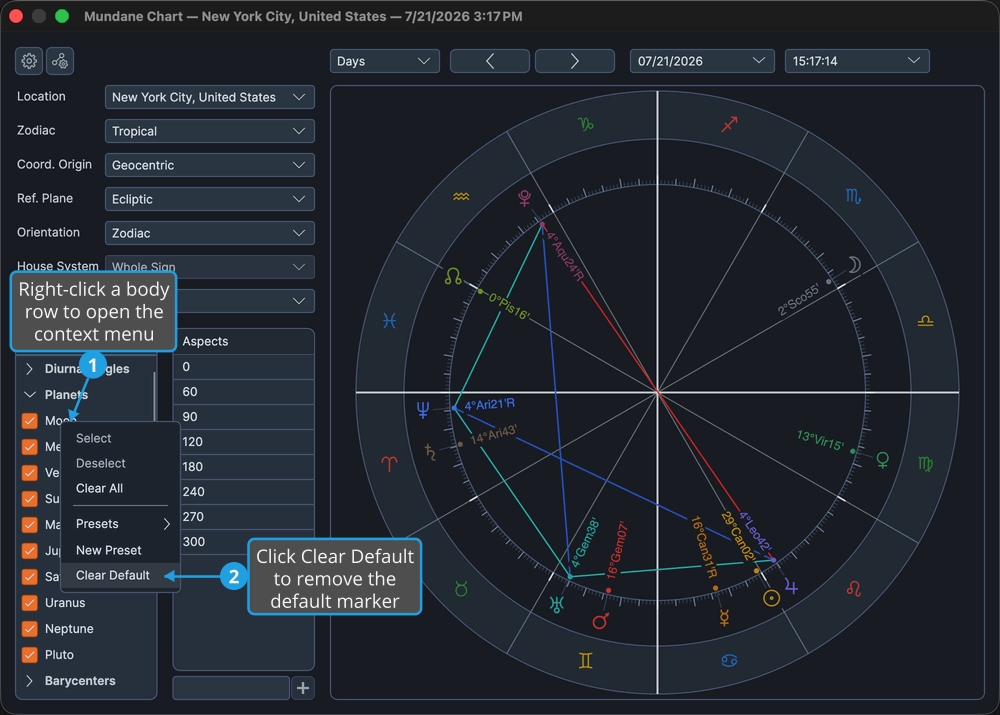Toggle the Venus row checkbox
1000x715 pixels.
[29, 473]
